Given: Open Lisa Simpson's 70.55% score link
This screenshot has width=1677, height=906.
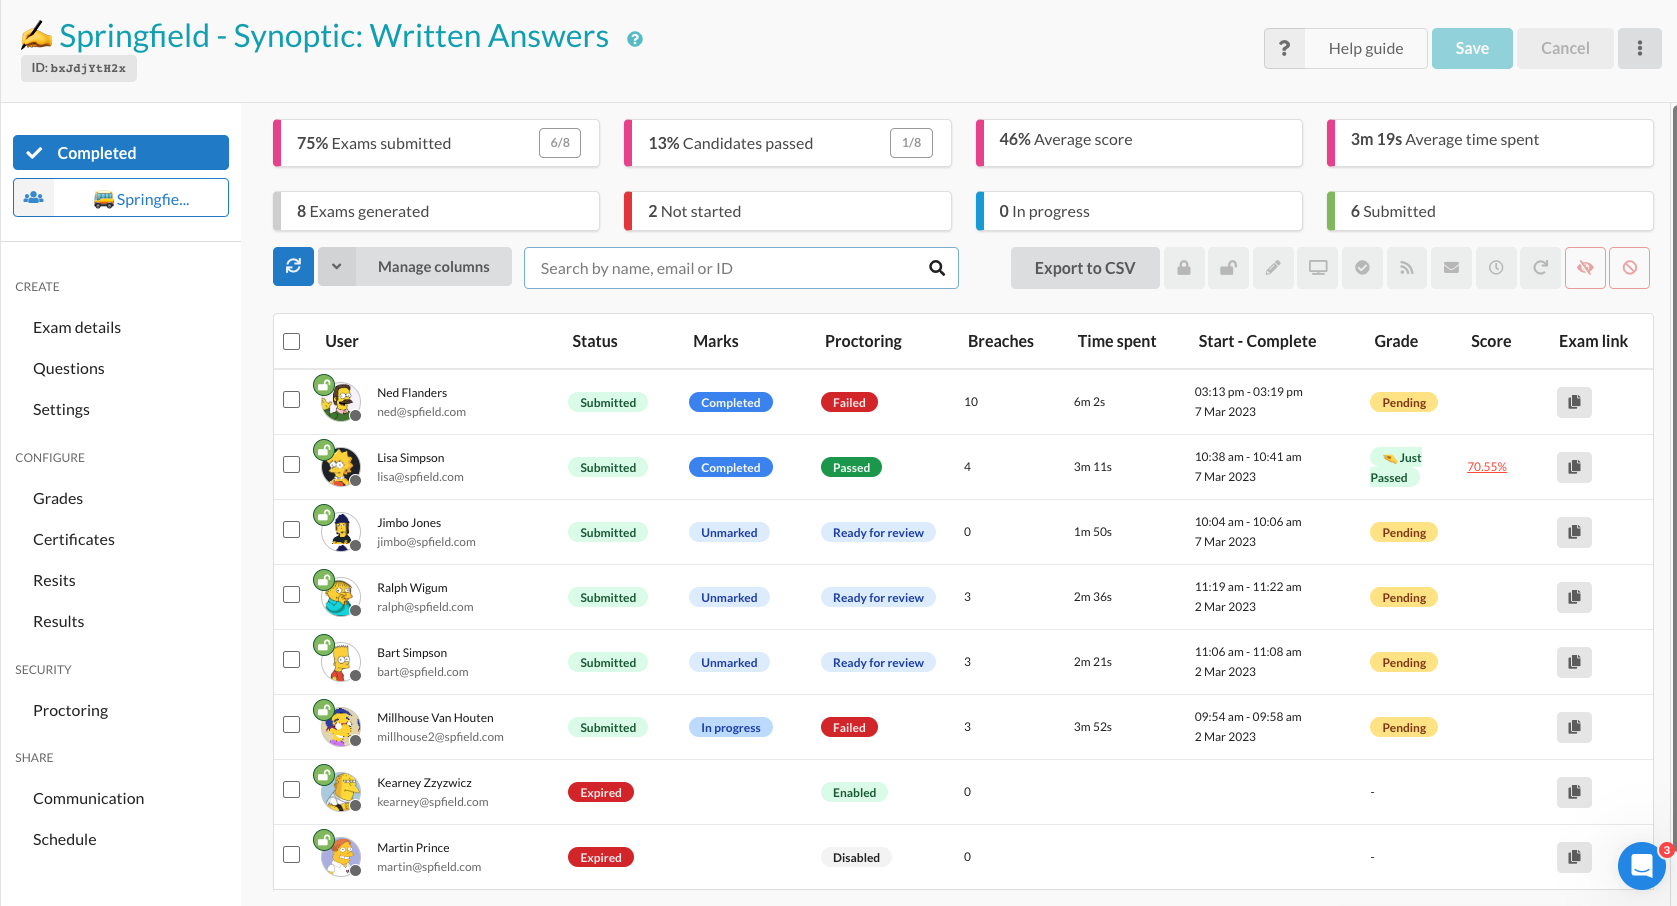Looking at the screenshot, I should [x=1486, y=467].
